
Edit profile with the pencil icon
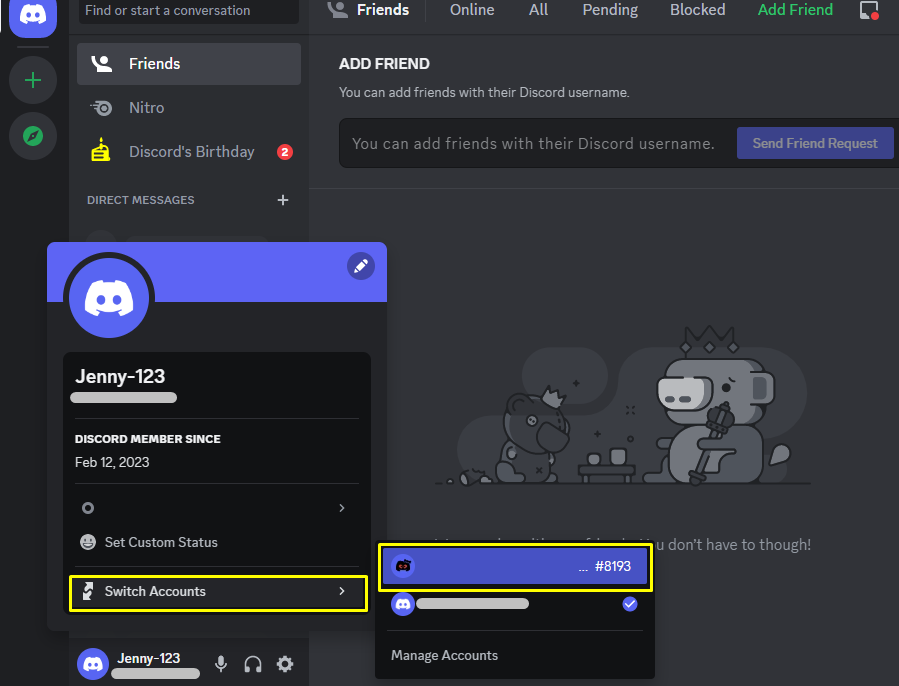[361, 266]
